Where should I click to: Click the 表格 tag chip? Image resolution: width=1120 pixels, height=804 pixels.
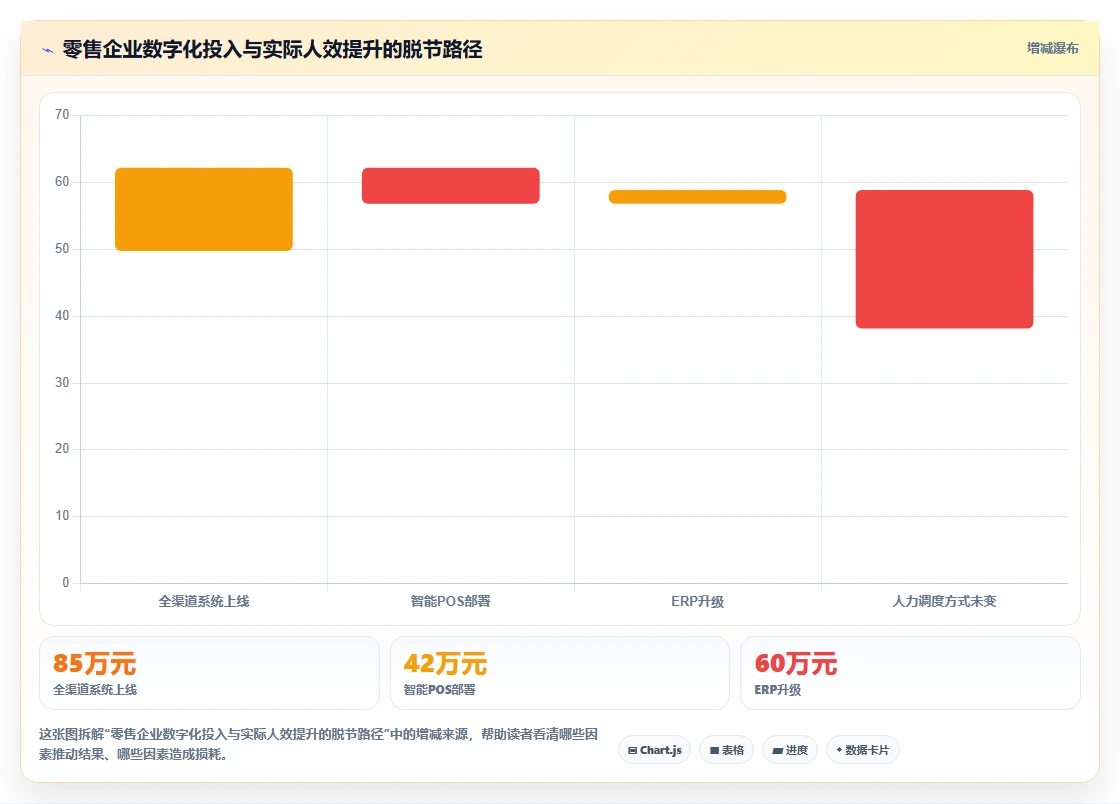[726, 750]
